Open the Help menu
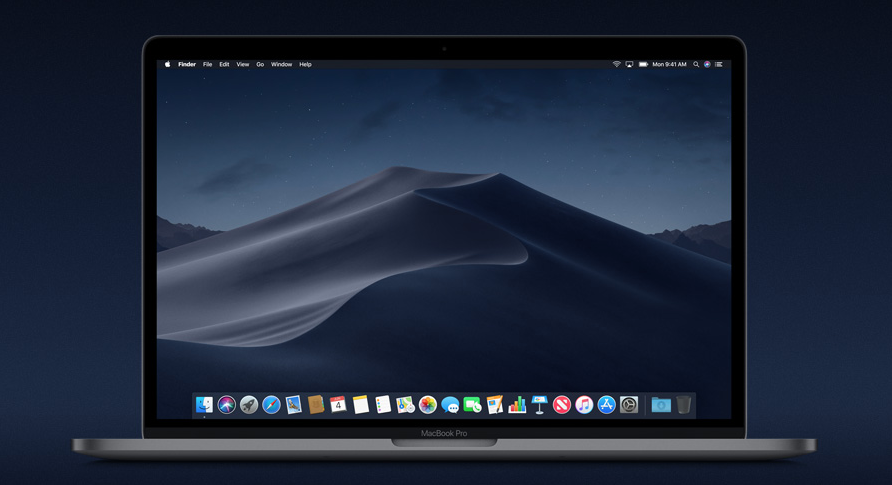Viewport: 892px width, 485px height. [x=305, y=64]
